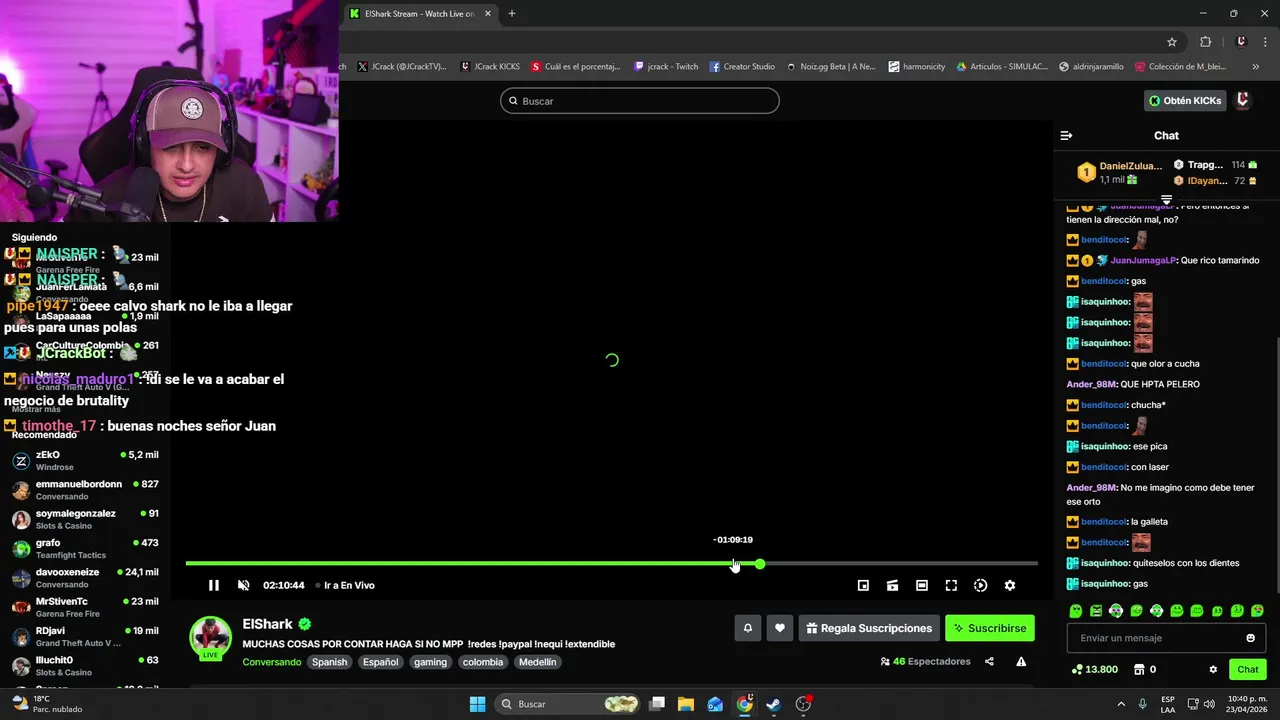Open the Kick shop icon
The image size is (1280, 720).
1138,669
